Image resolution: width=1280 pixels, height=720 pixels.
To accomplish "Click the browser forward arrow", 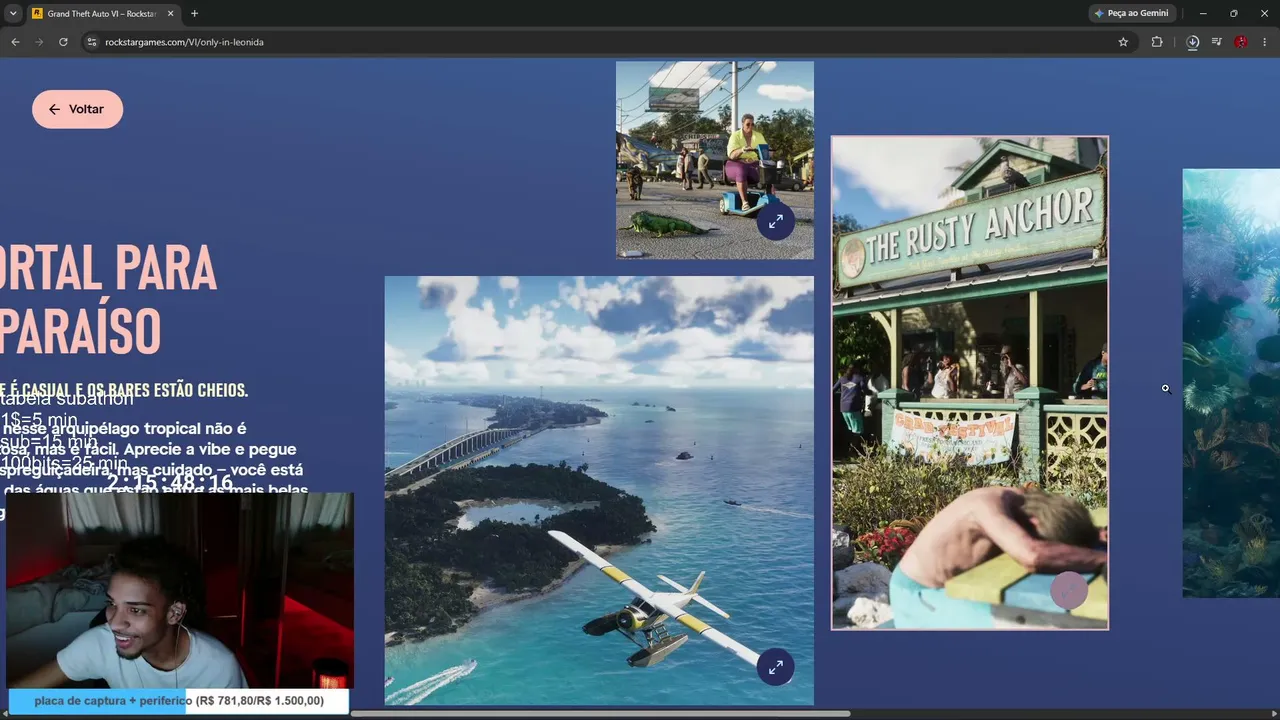I will tap(40, 42).
